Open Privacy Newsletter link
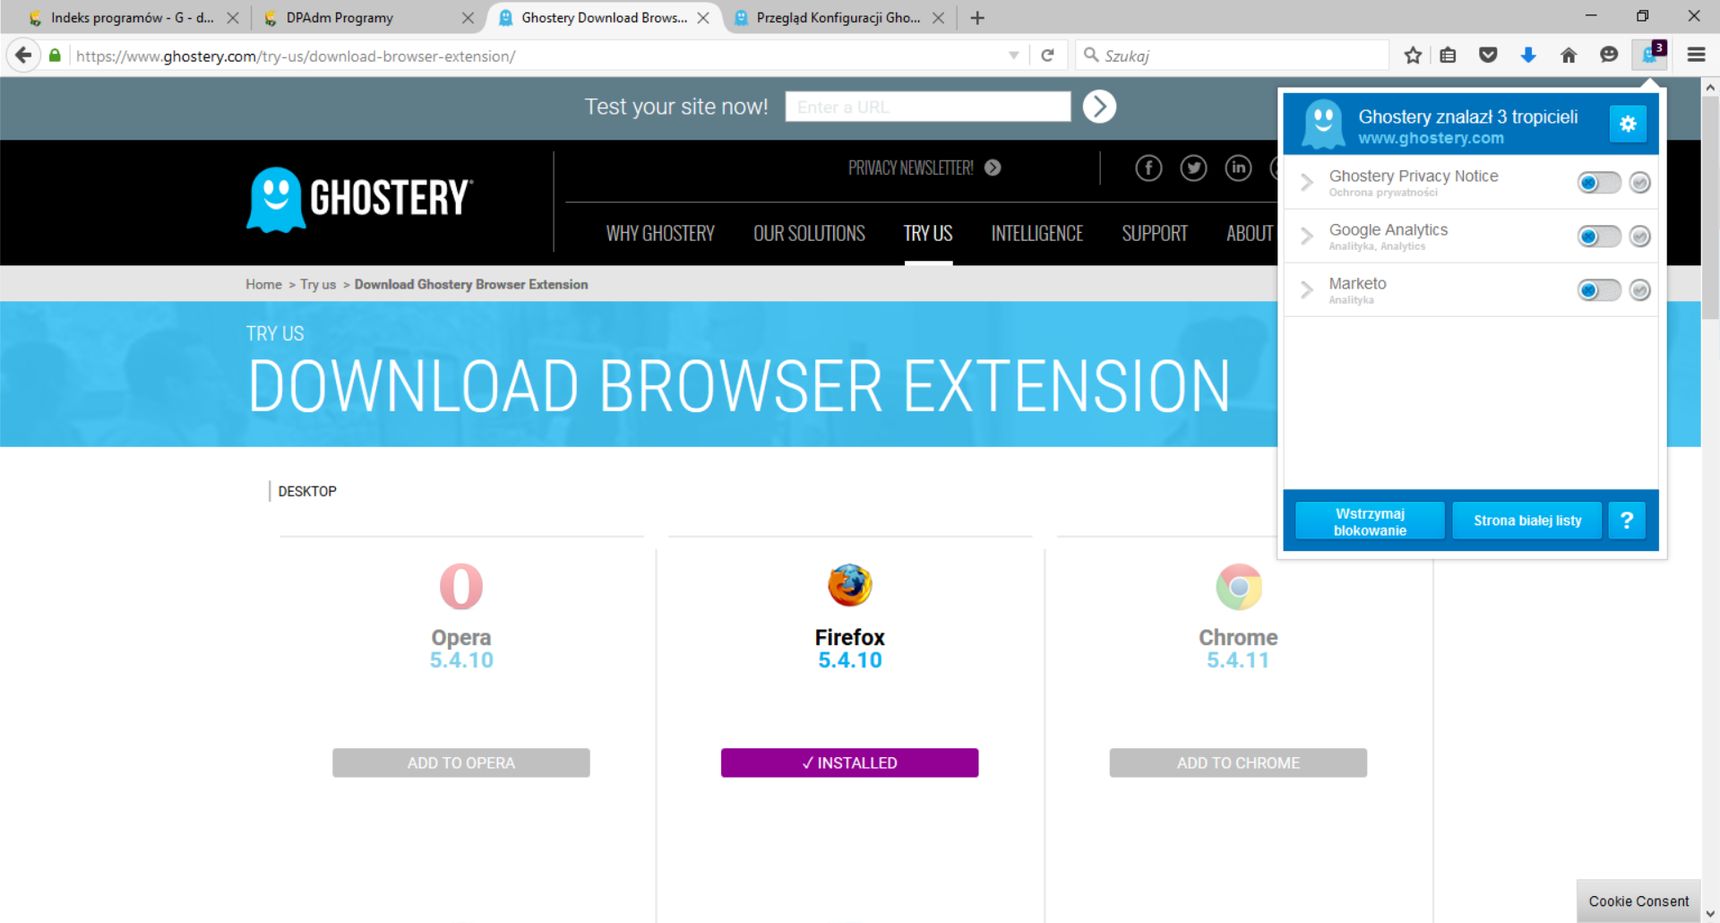The width and height of the screenshot is (1720, 923). [910, 168]
